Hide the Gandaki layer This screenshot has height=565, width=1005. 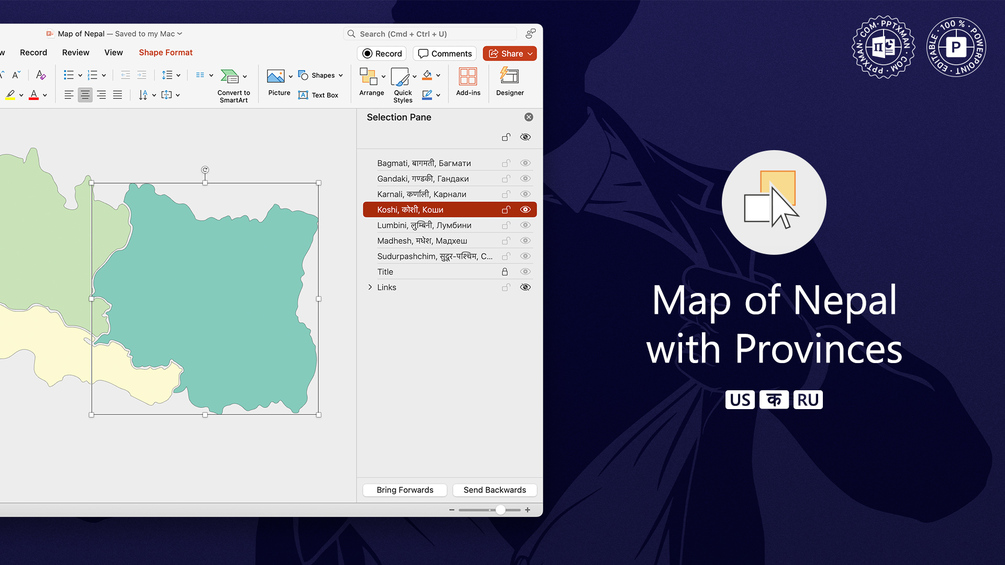525,179
